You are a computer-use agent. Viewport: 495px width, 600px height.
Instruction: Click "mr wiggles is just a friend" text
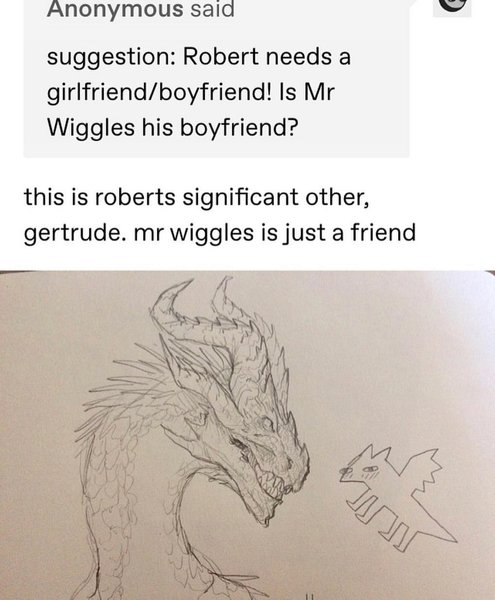click(x=274, y=233)
